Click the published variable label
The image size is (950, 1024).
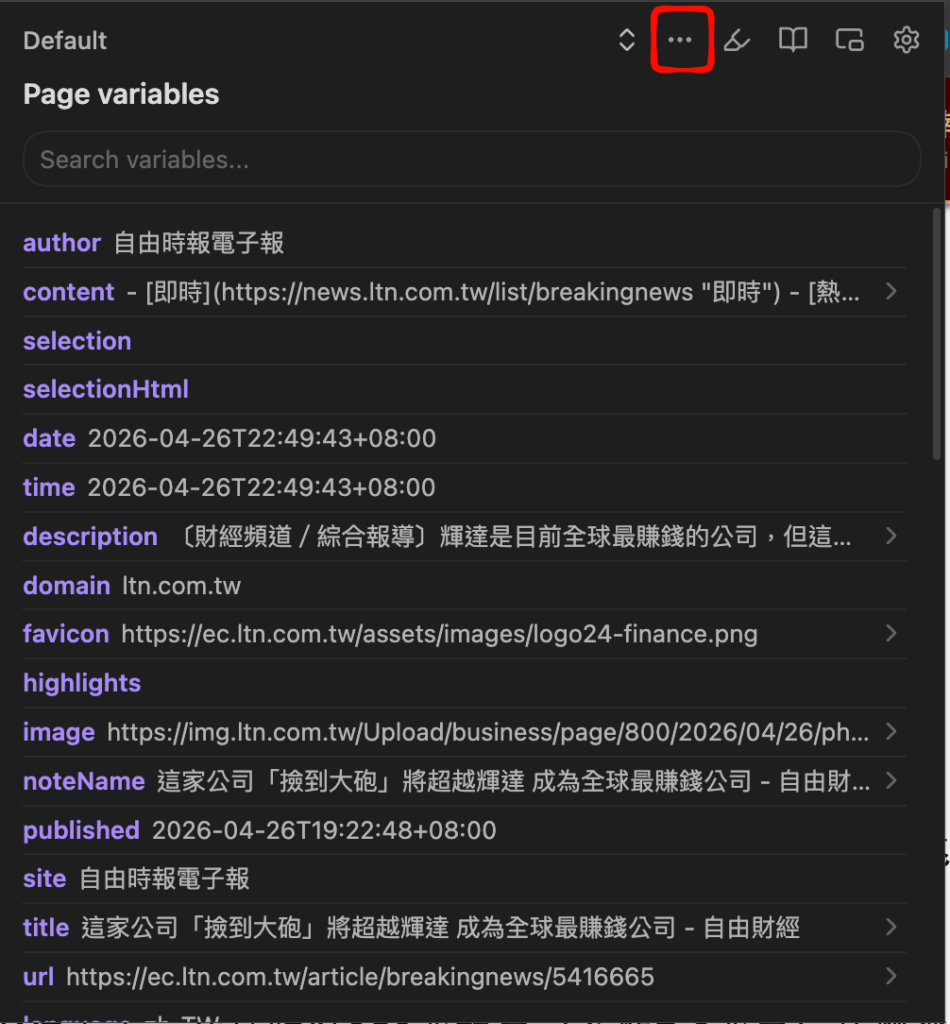[81, 830]
